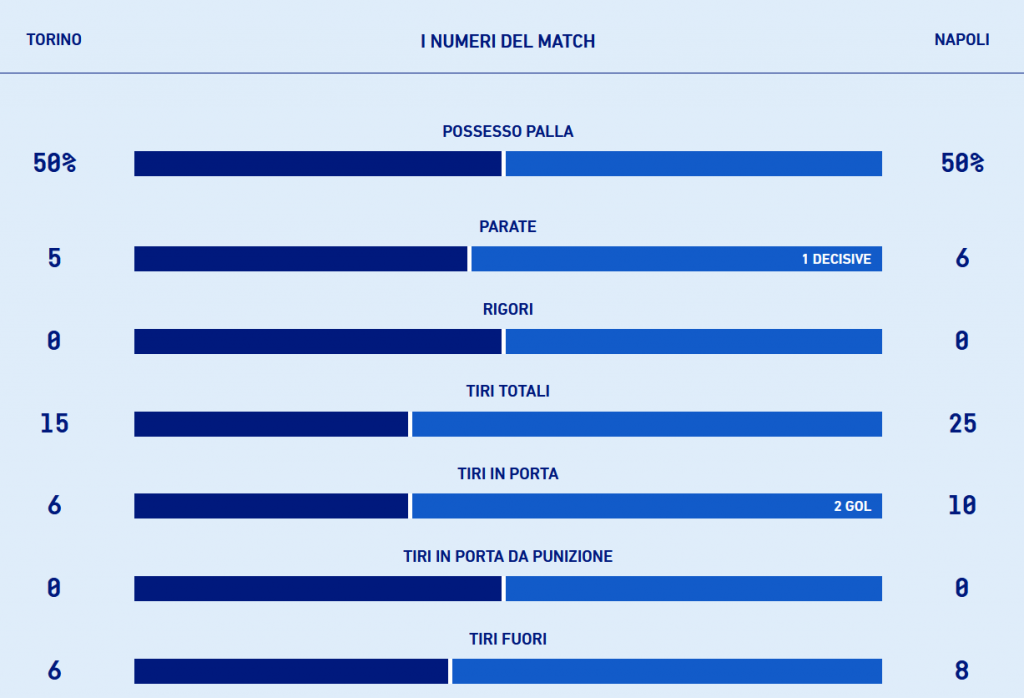Click Torino's dark PARATE bar
The image size is (1024, 698).
pos(300,259)
